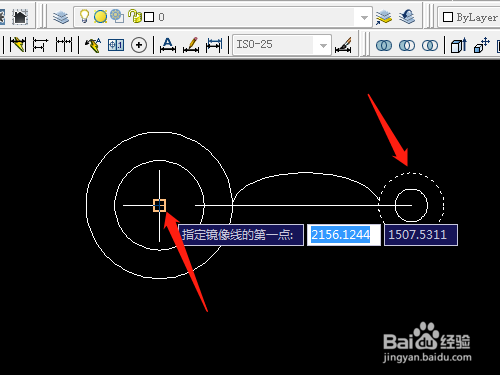The width and height of the screenshot is (500, 375).
Task: Select the Subtract solid editing tool
Action: [407, 45]
